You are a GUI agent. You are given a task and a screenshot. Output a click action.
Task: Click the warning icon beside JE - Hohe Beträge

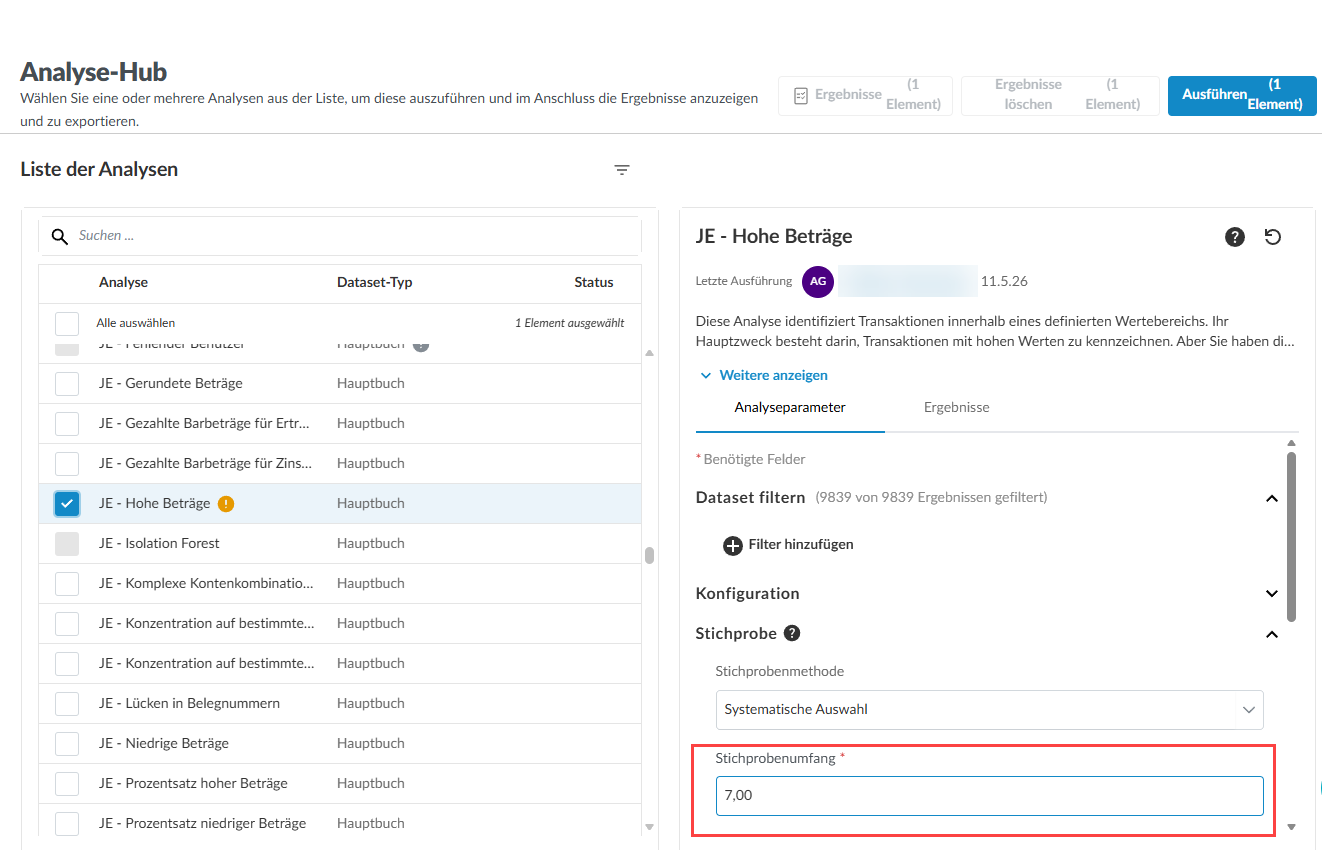[226, 504]
